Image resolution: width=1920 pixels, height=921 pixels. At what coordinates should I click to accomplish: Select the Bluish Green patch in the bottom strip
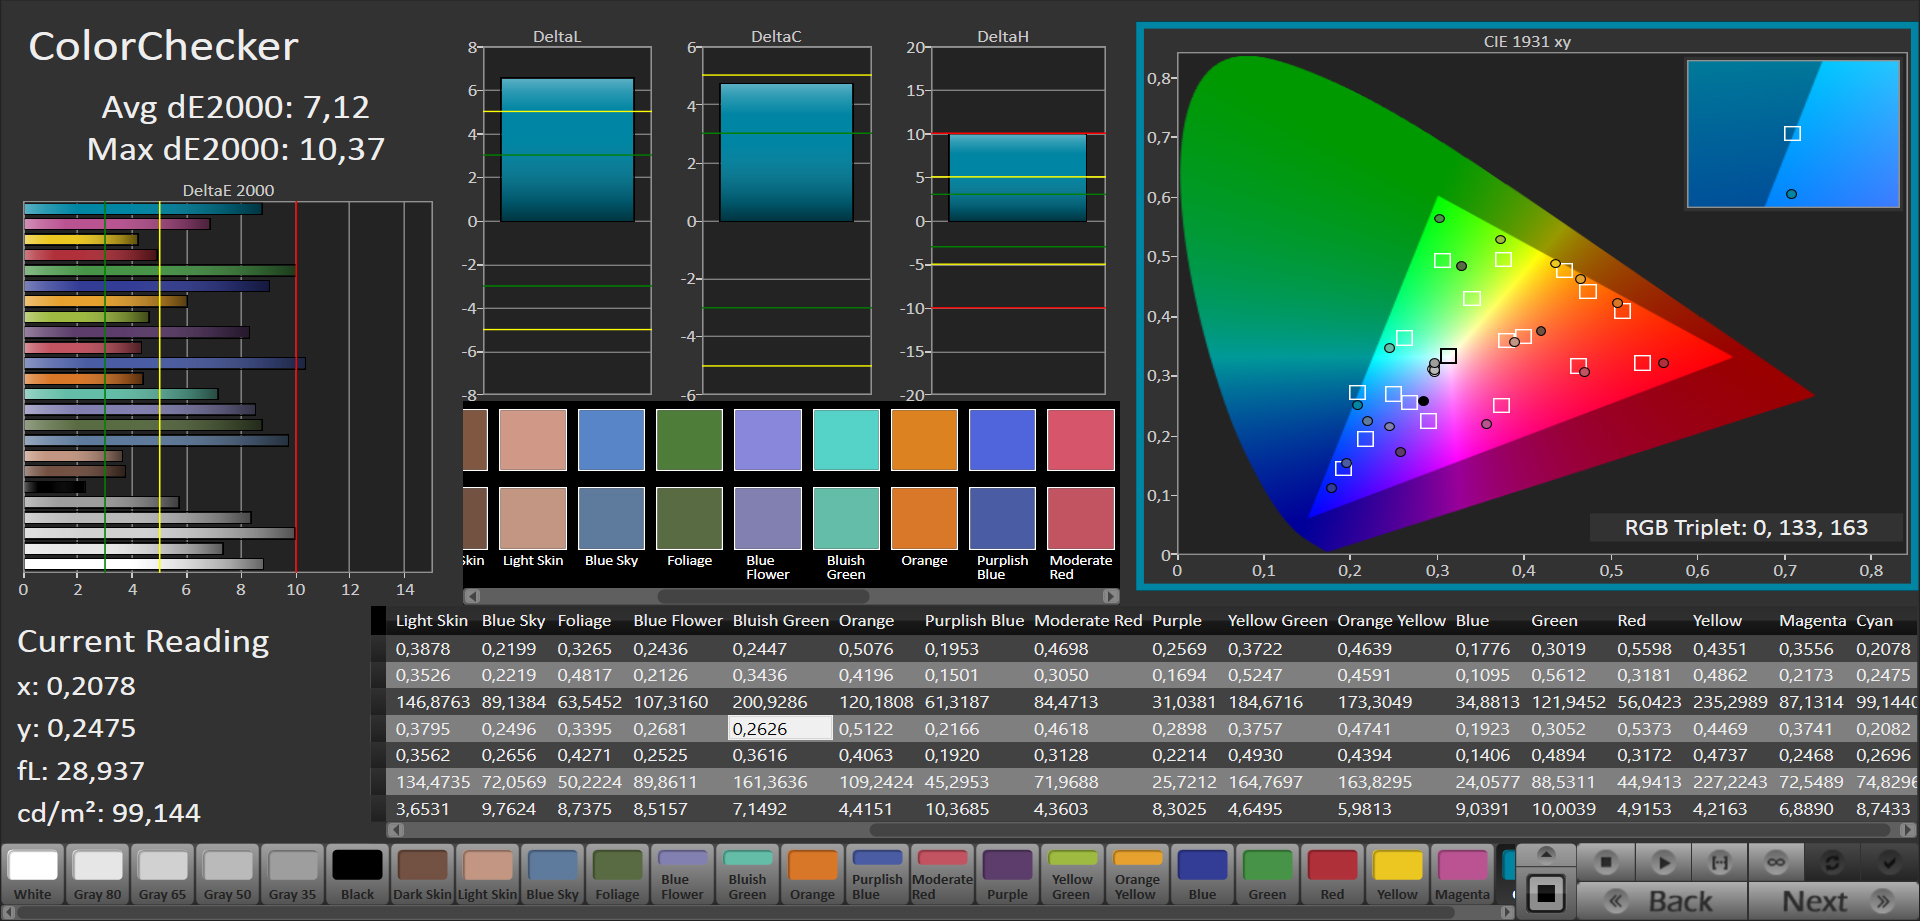point(747,874)
